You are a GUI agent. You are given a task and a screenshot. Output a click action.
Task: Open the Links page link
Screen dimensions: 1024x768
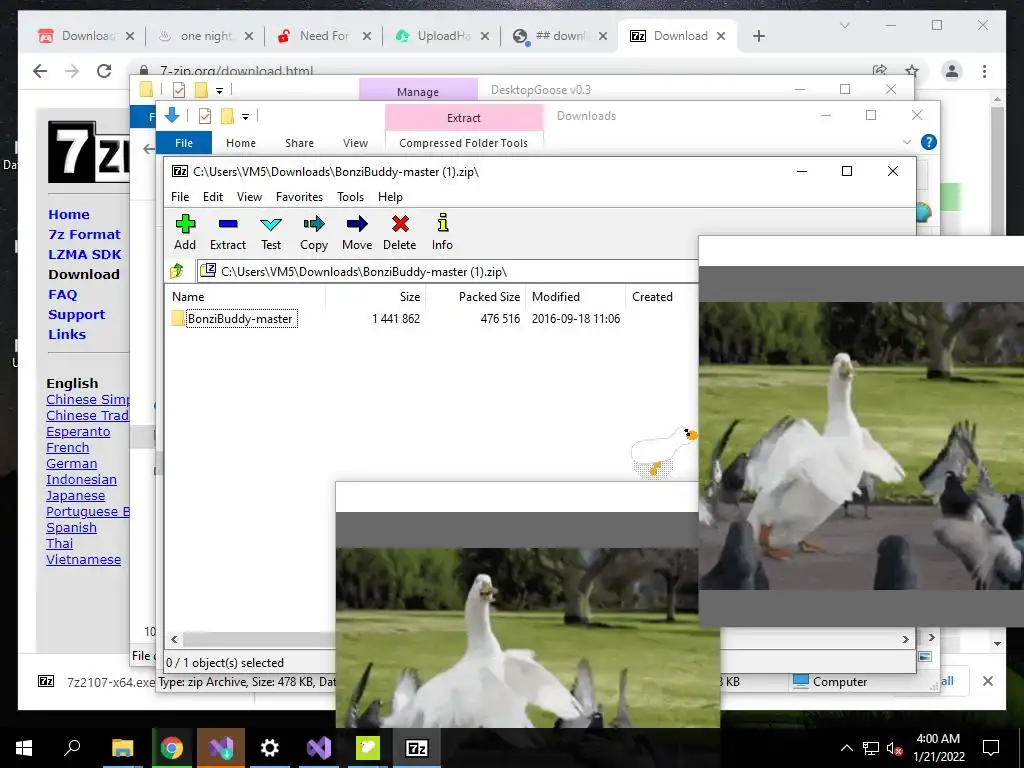coord(67,334)
